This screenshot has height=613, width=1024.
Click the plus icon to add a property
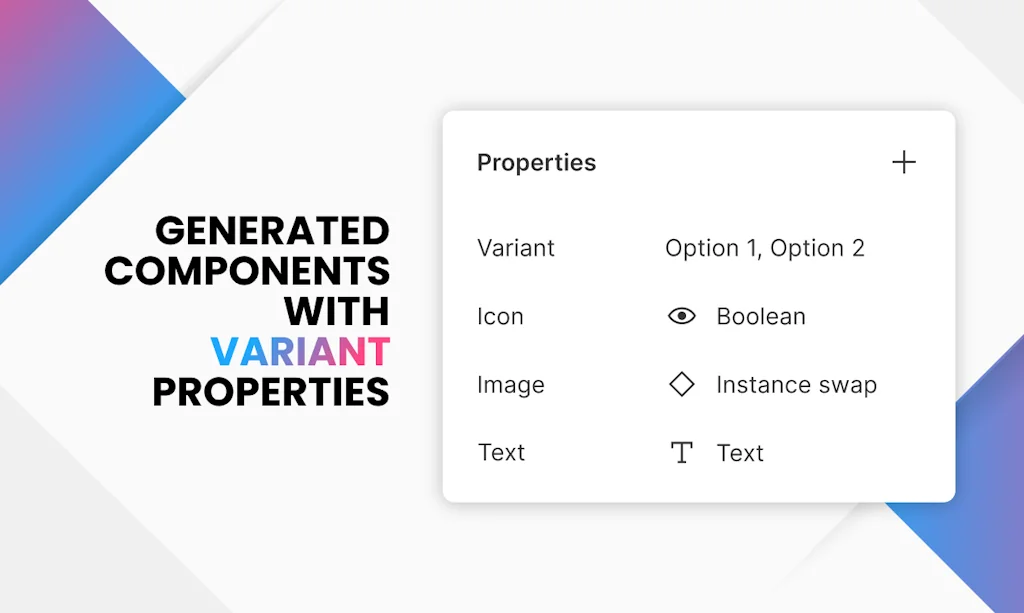click(x=903, y=162)
